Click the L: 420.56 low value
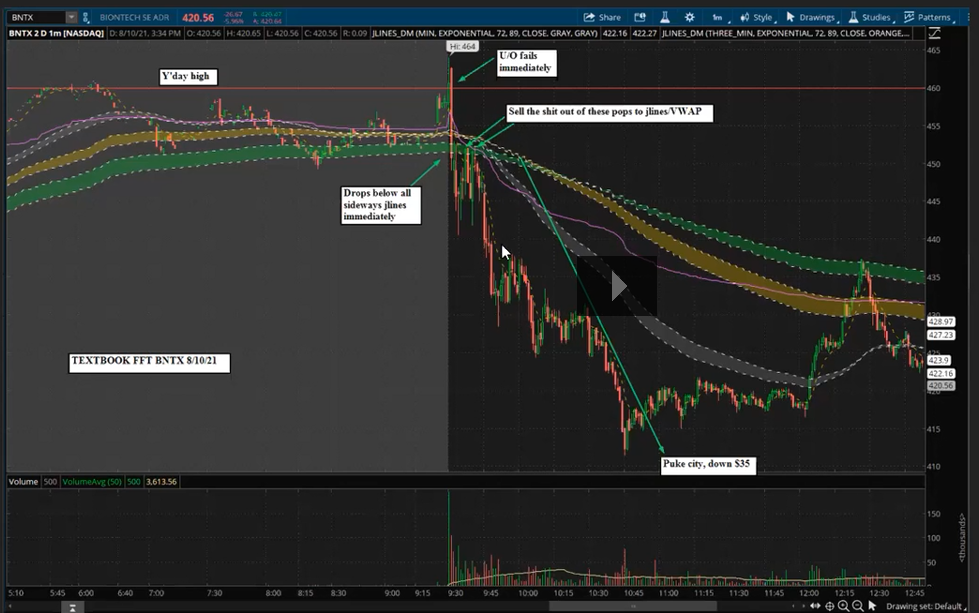Viewport: 979px width, 613px height. coord(282,33)
